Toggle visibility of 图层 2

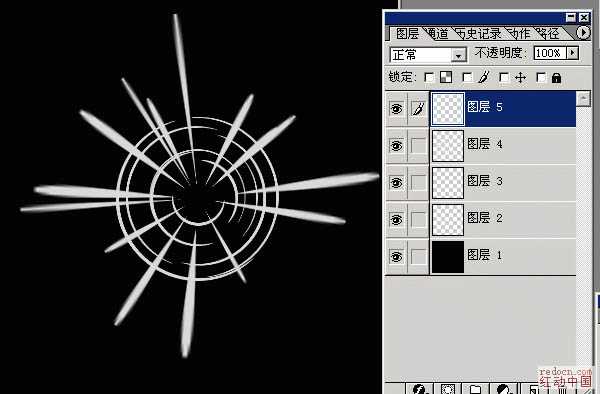click(396, 220)
